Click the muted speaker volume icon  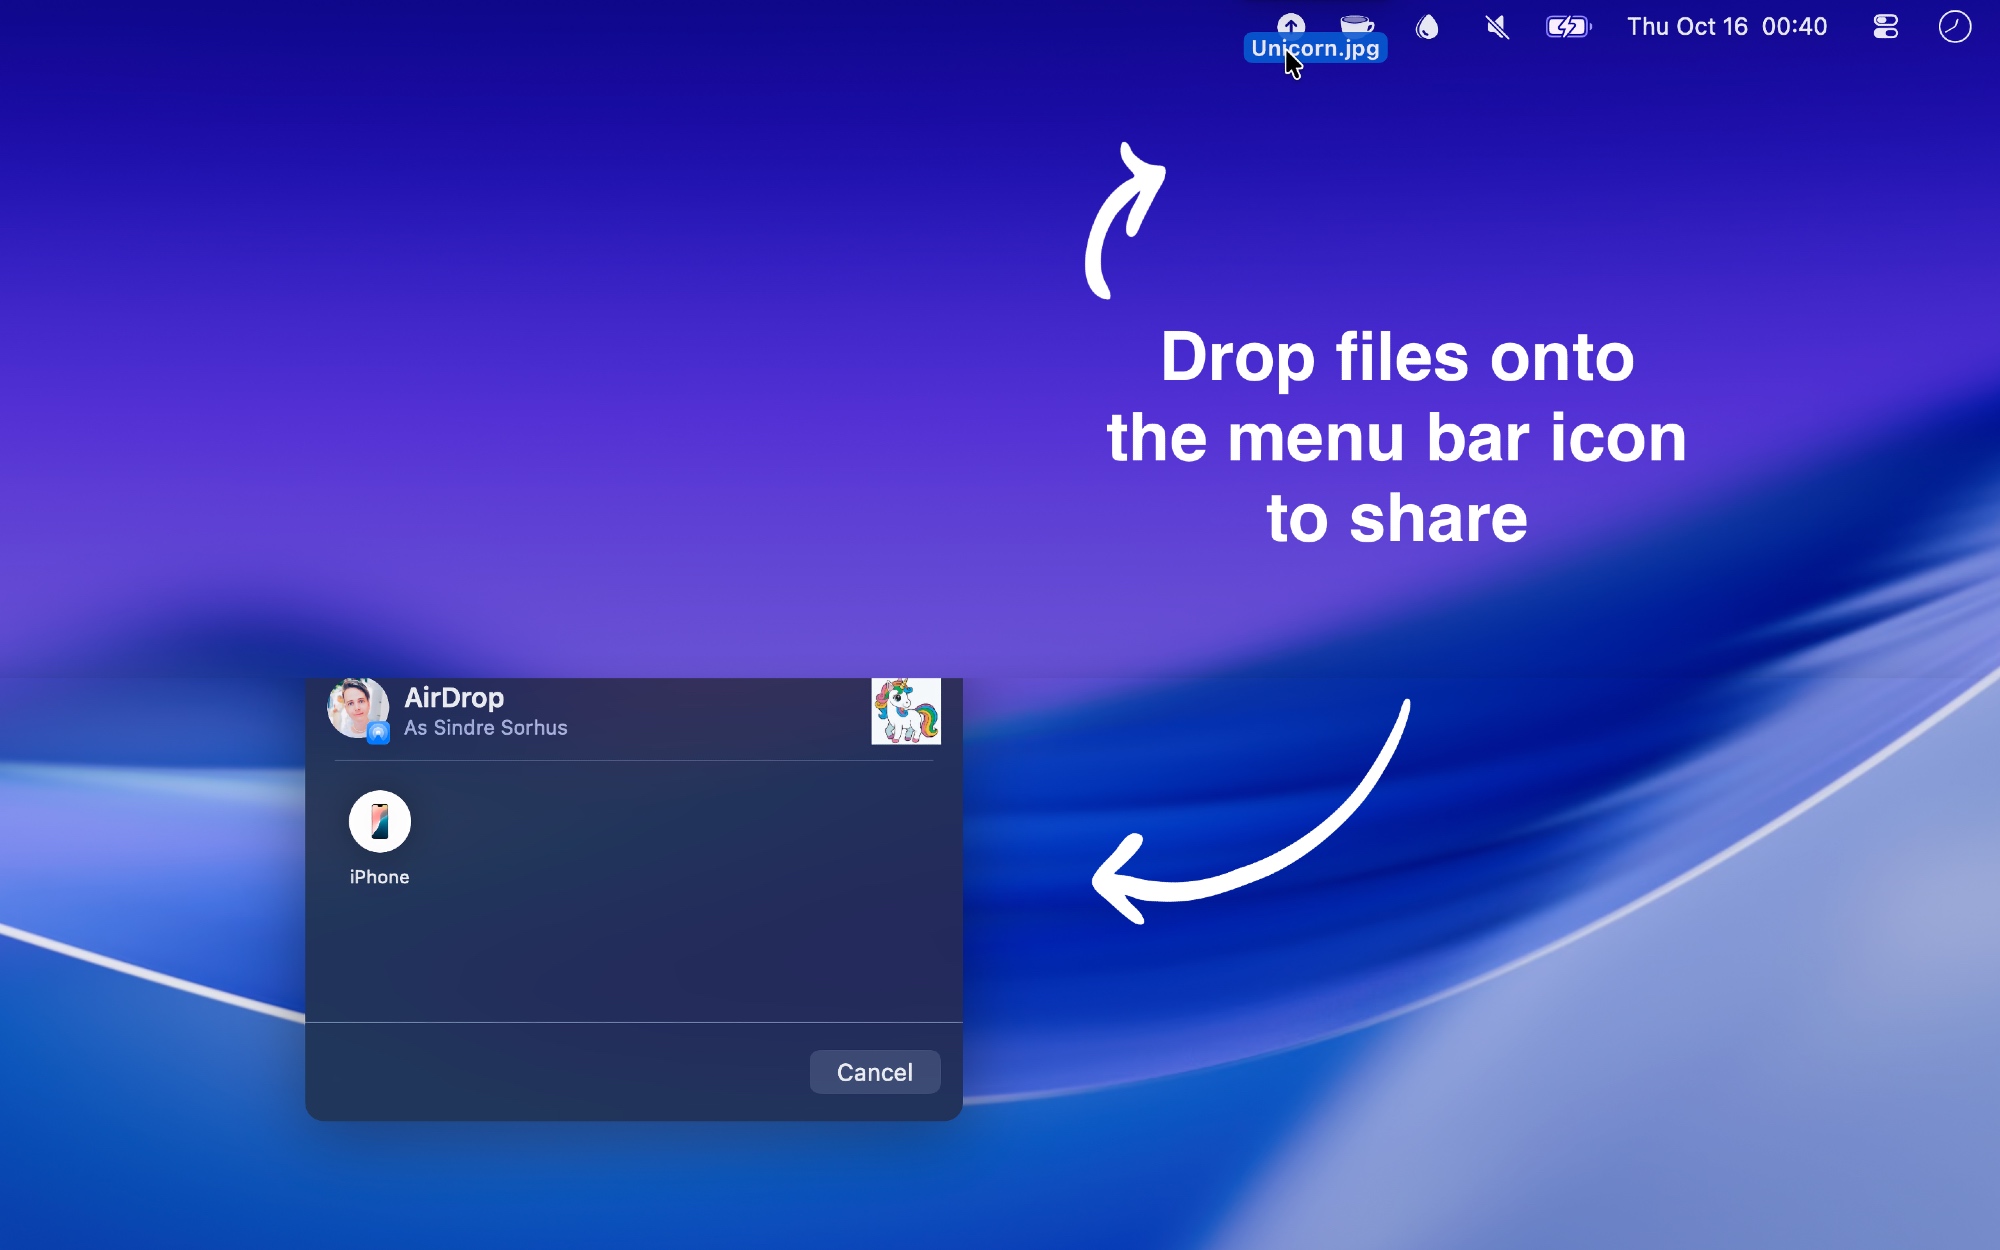[x=1497, y=27]
